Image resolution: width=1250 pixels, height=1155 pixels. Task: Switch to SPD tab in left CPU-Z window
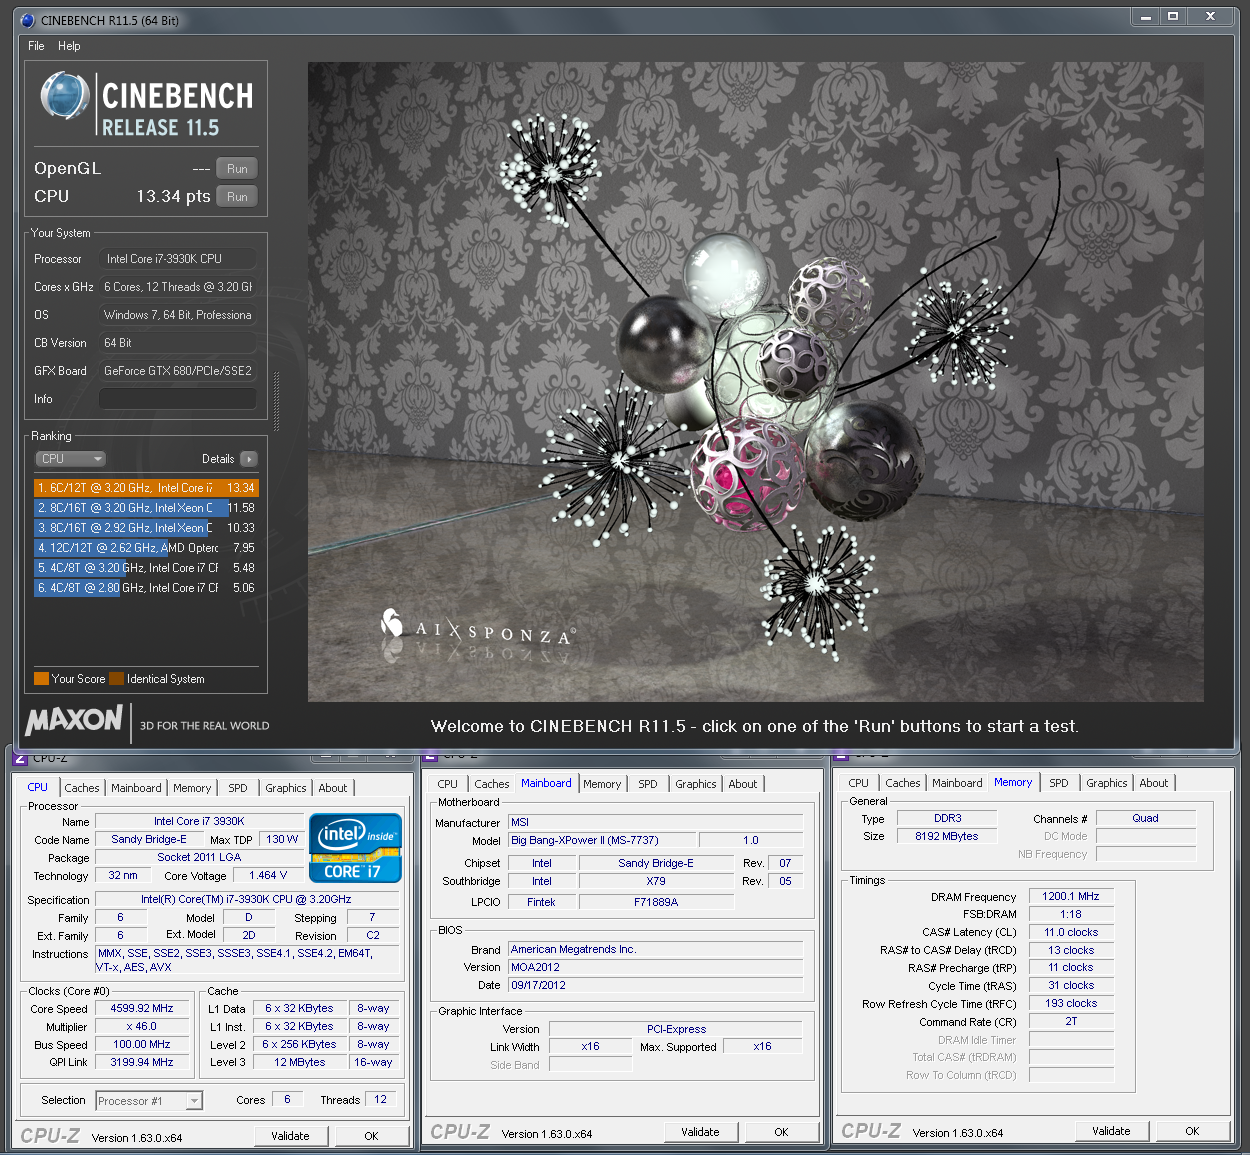click(x=238, y=788)
